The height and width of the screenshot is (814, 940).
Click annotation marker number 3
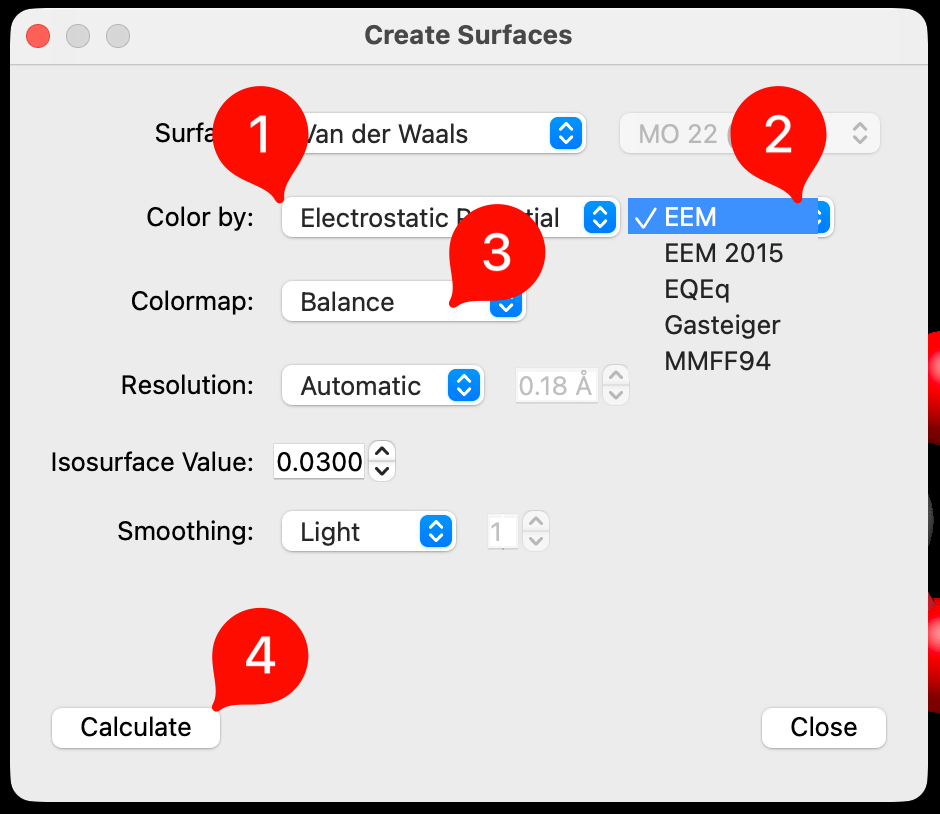point(497,254)
